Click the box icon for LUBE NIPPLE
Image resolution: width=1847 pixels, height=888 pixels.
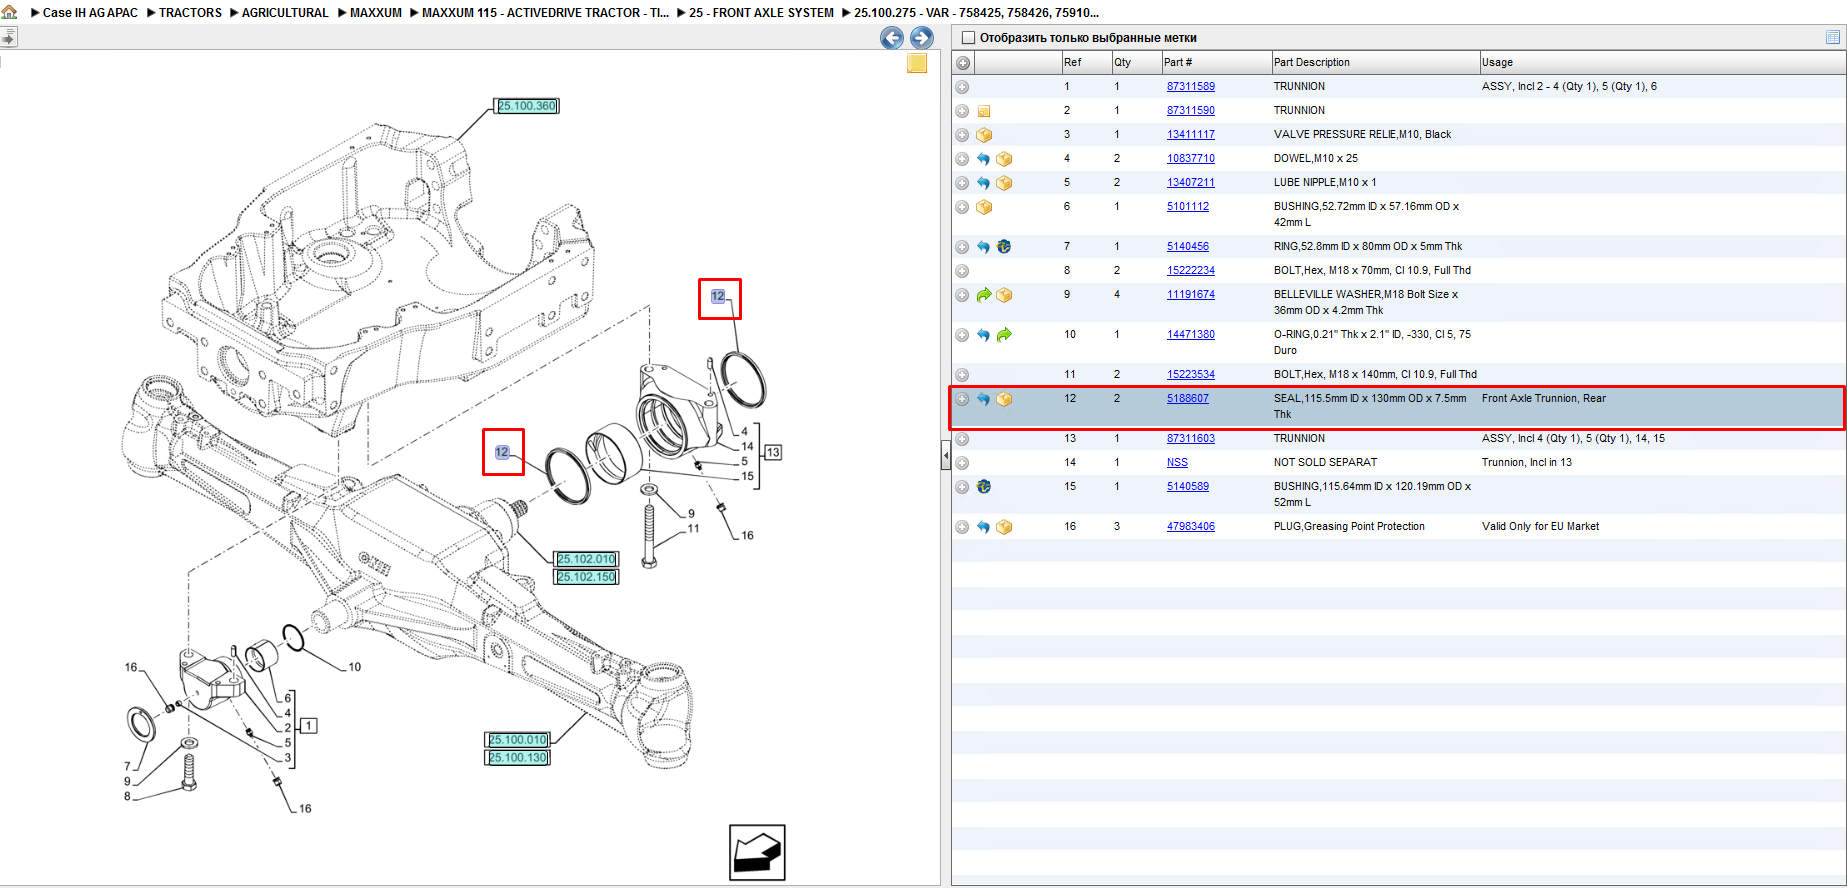tap(1004, 183)
